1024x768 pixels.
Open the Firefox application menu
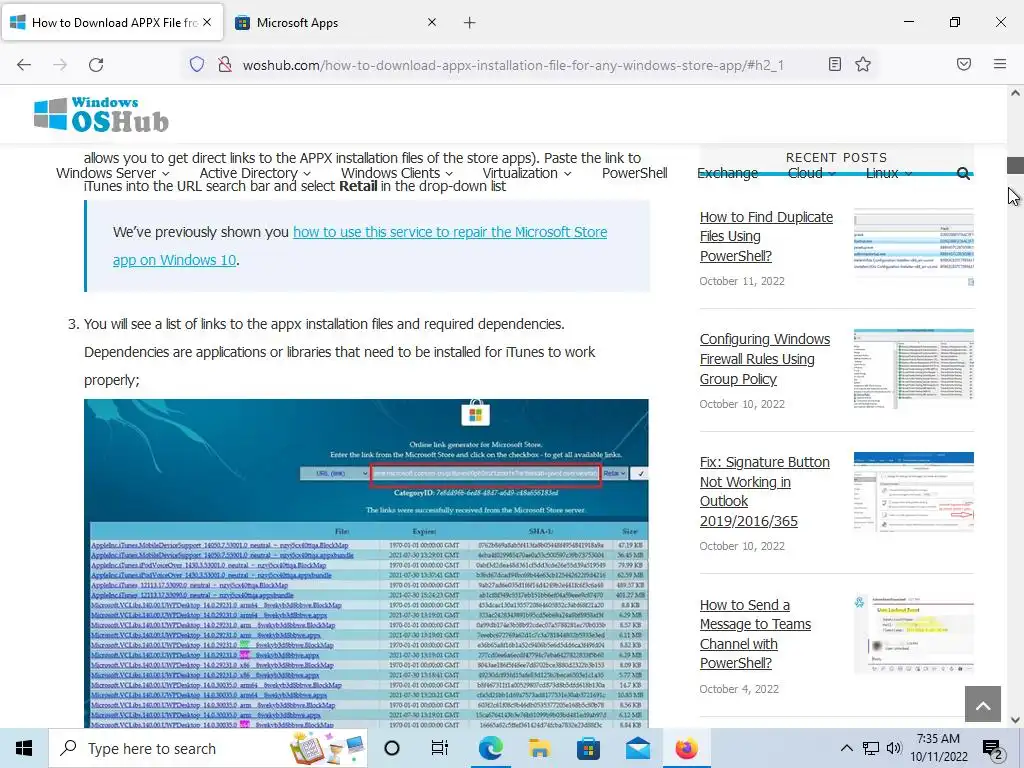click(1000, 64)
